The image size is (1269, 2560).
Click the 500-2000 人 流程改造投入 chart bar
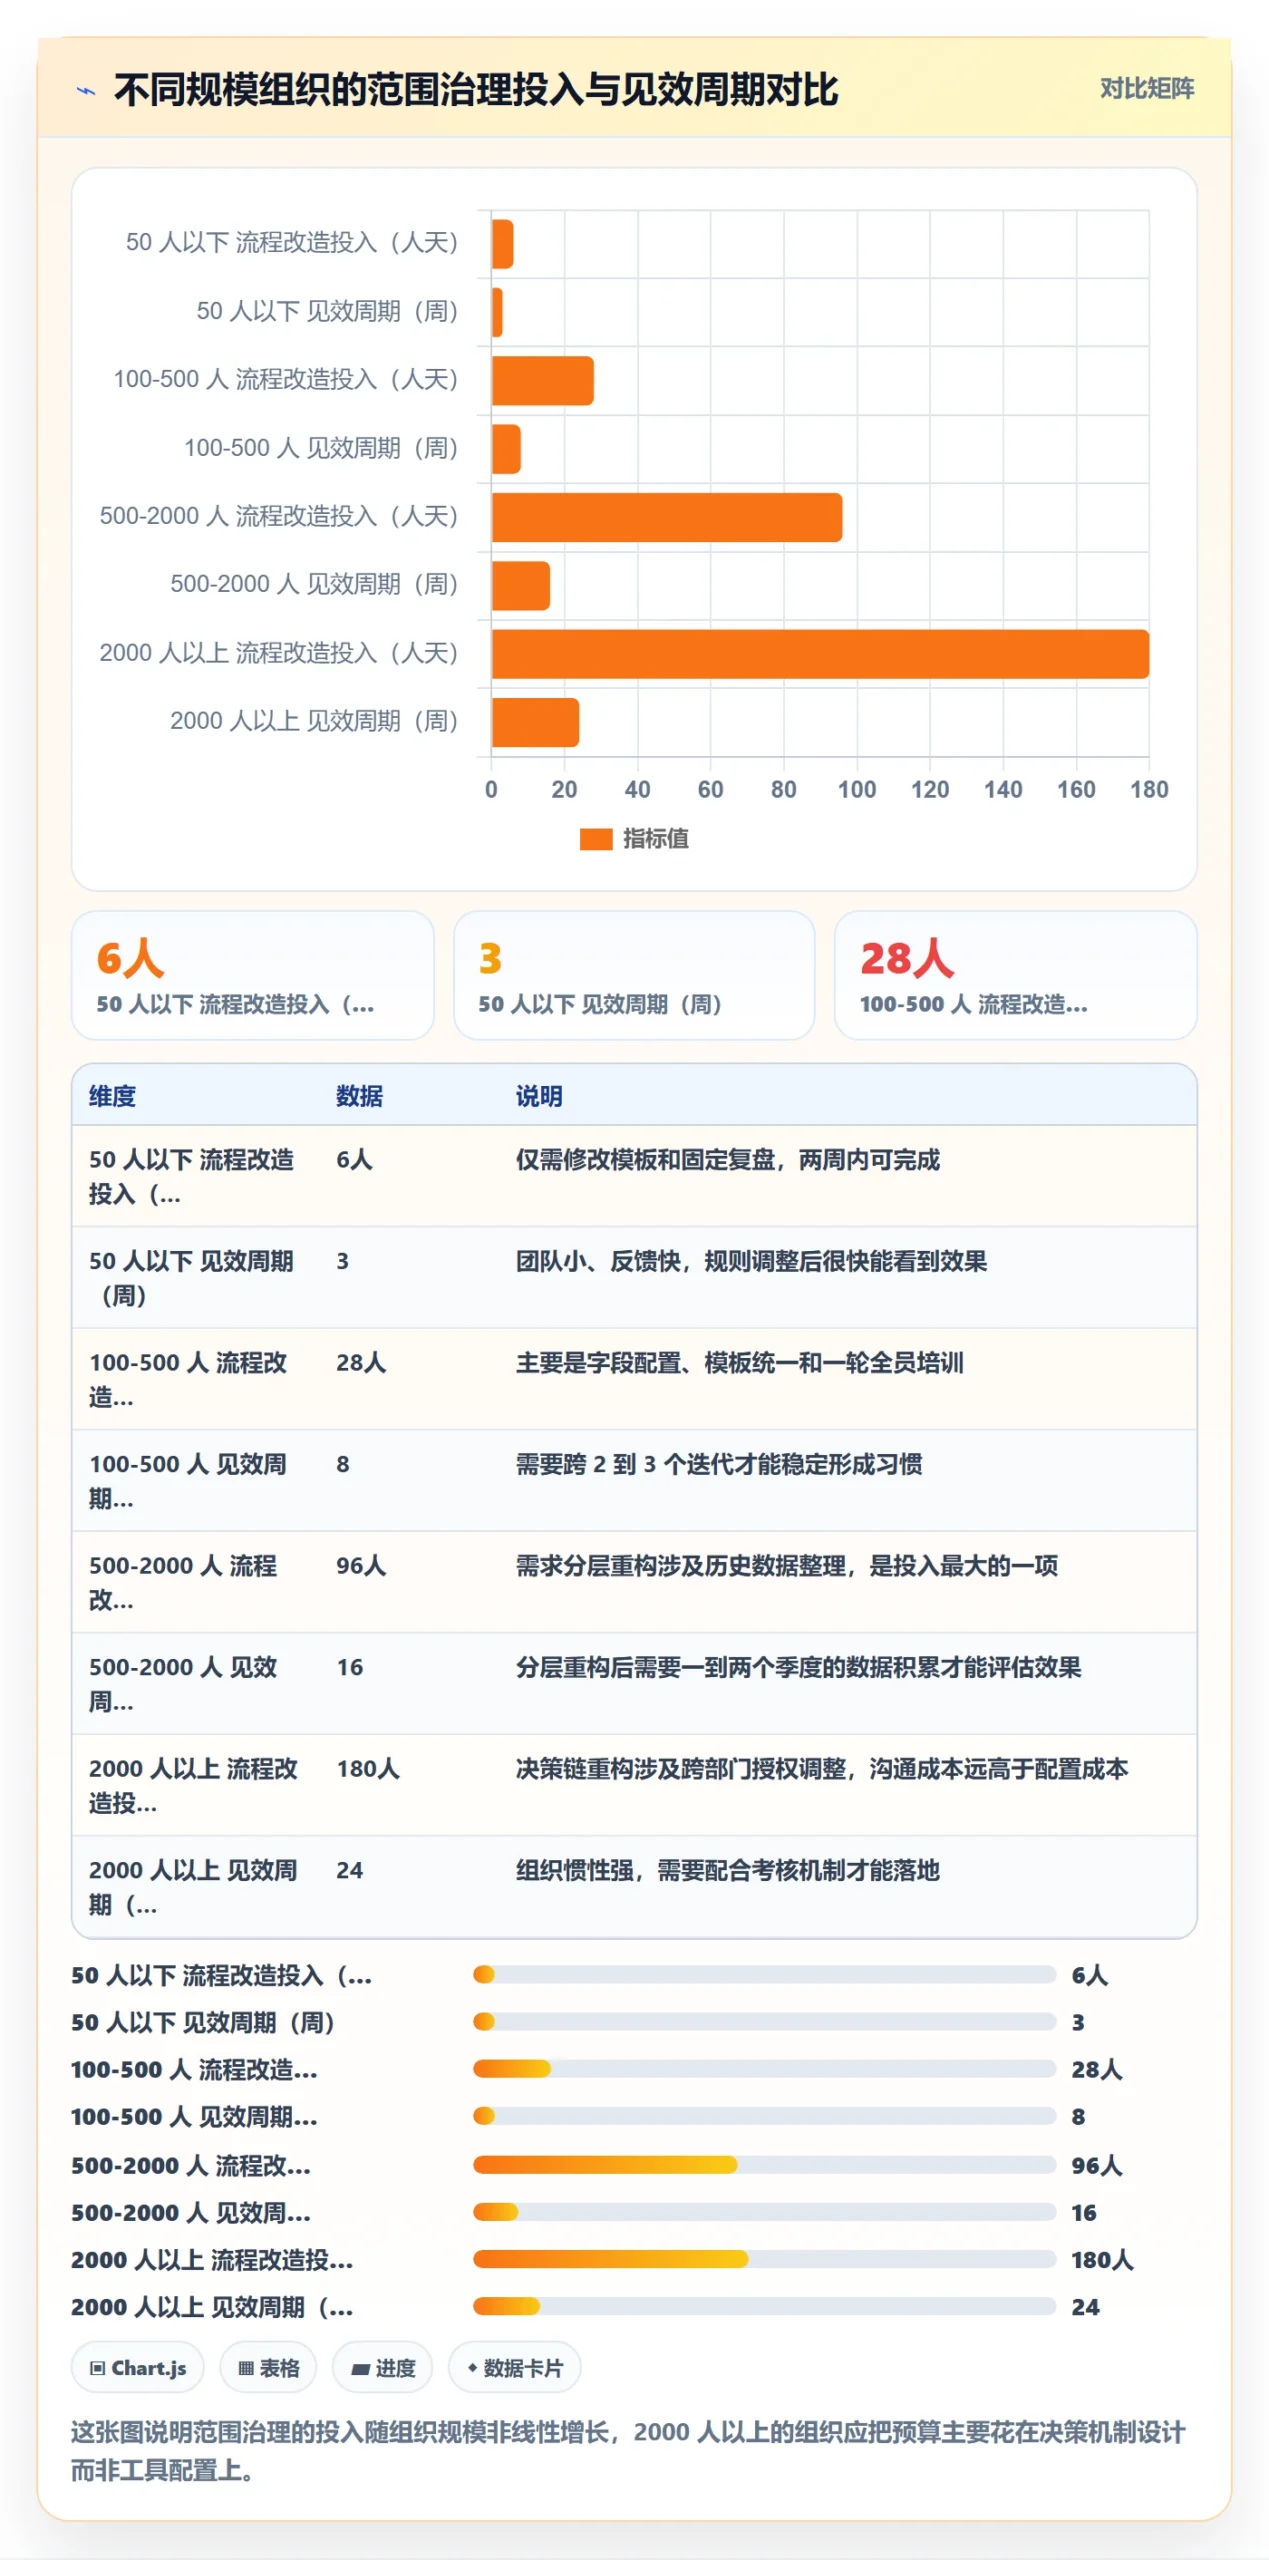pos(666,517)
